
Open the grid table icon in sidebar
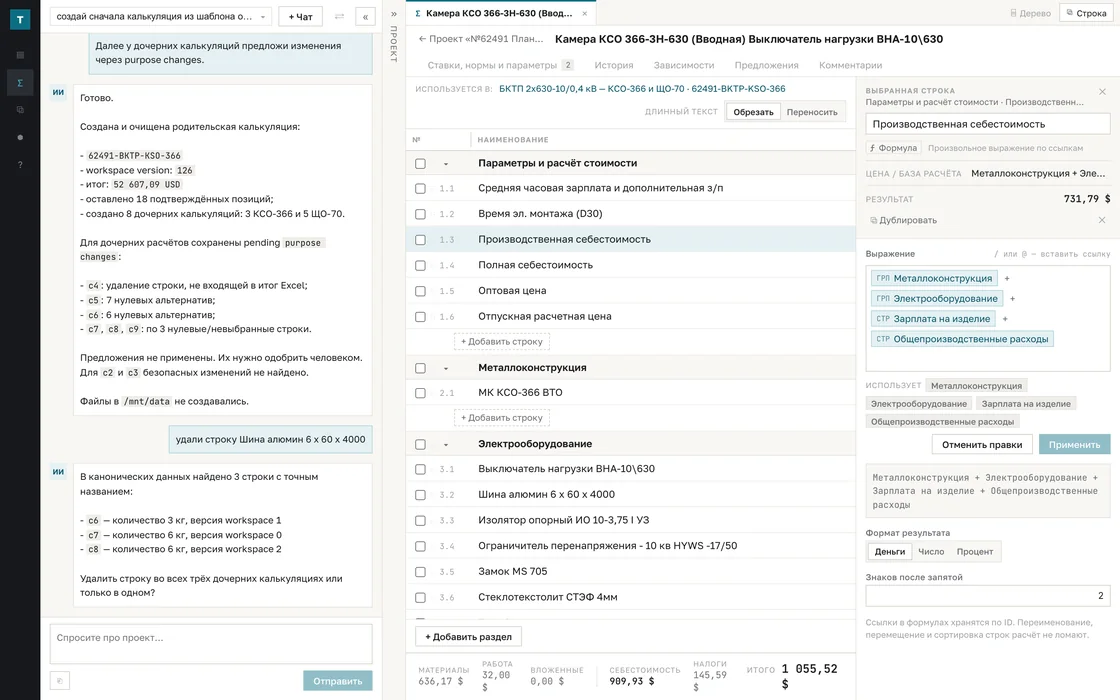pyautogui.click(x=20, y=55)
